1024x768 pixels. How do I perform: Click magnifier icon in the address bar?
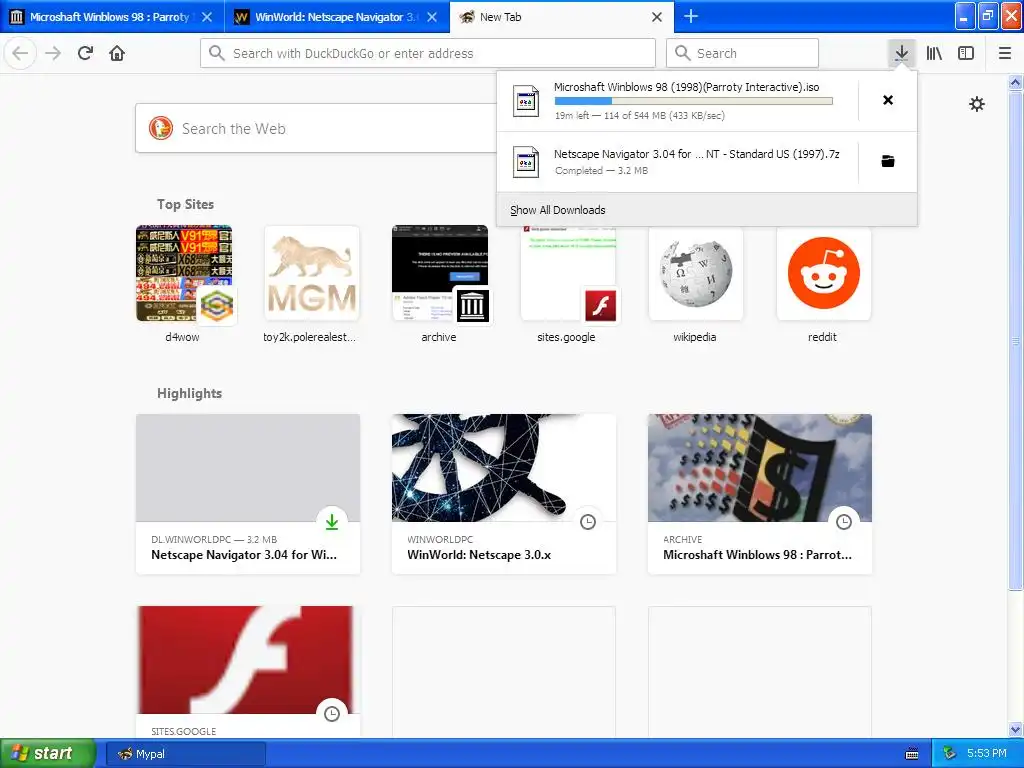(x=217, y=53)
